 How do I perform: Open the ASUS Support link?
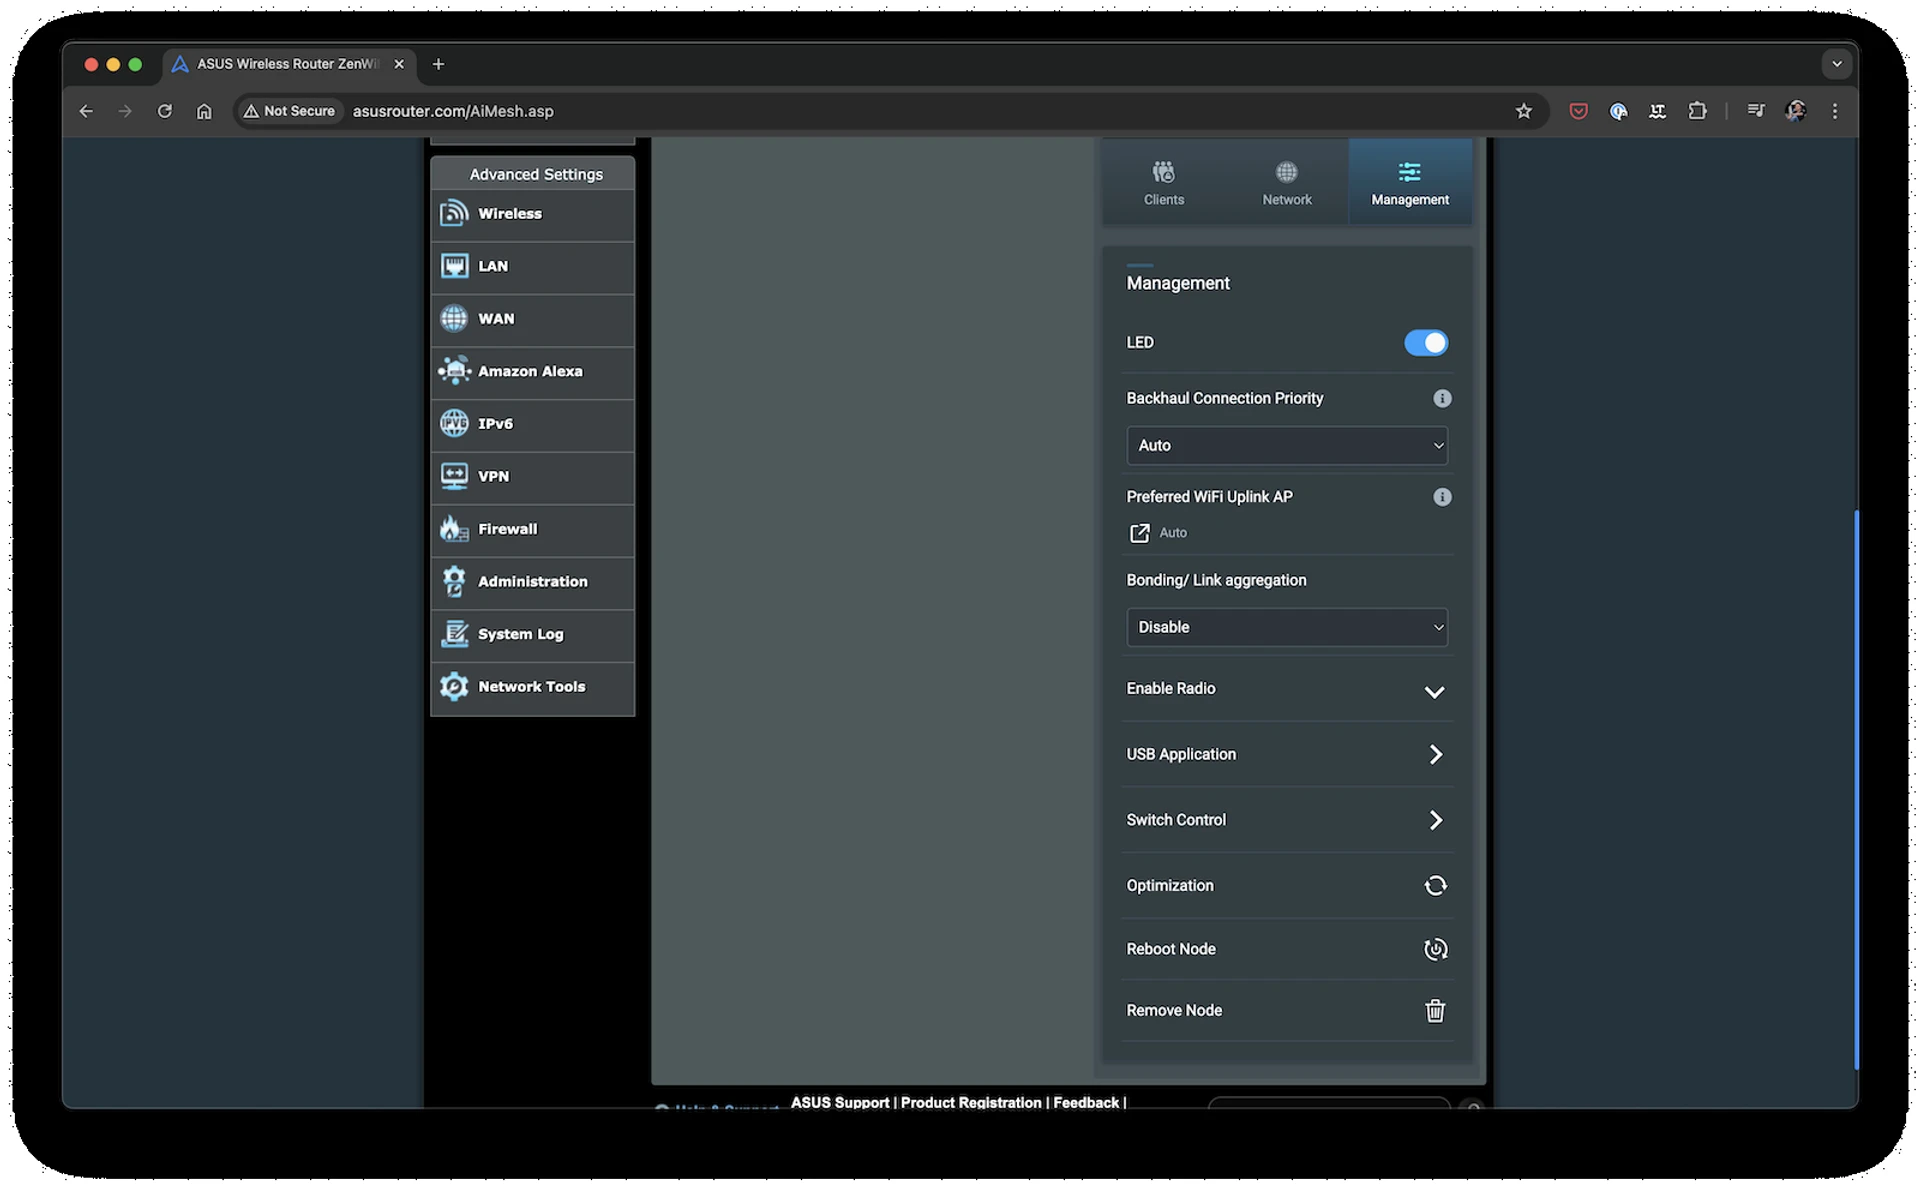(x=840, y=1102)
